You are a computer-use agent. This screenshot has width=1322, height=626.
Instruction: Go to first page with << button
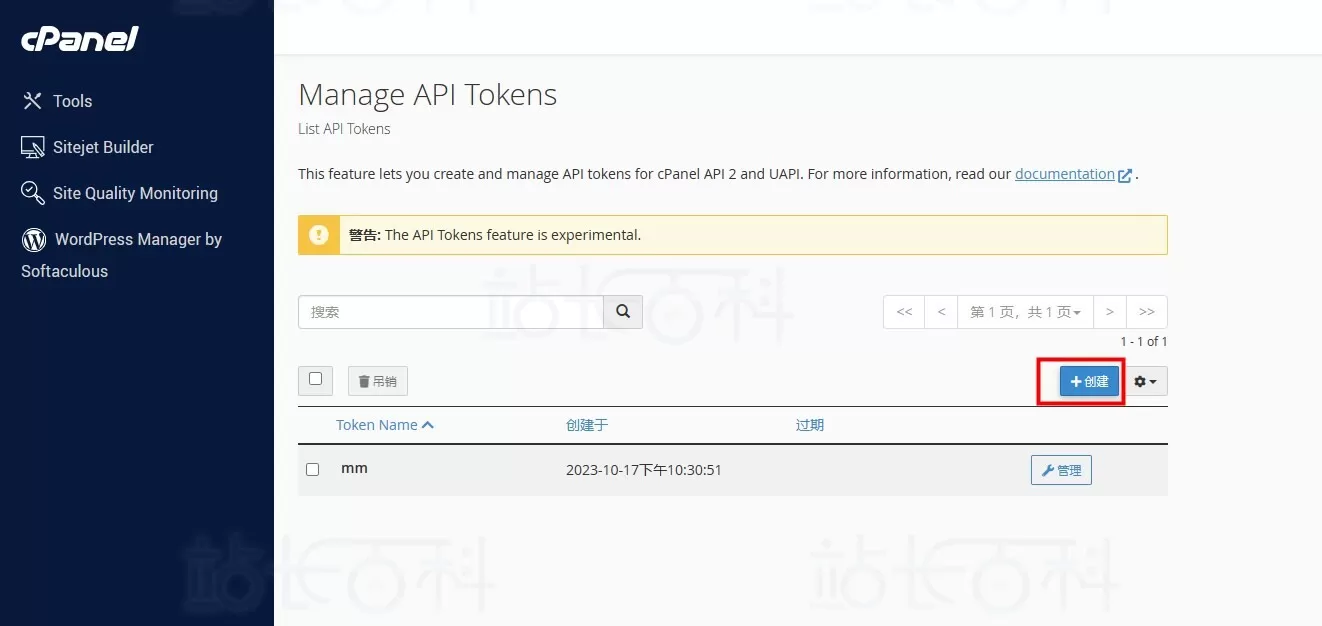pyautogui.click(x=904, y=312)
